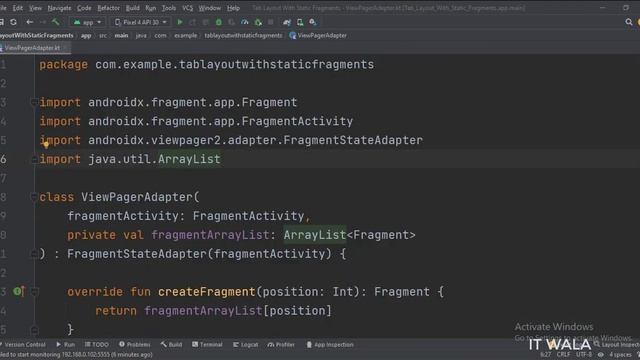Click the 'java' breadcrumb segment
640x360 pixels.
click(141, 36)
